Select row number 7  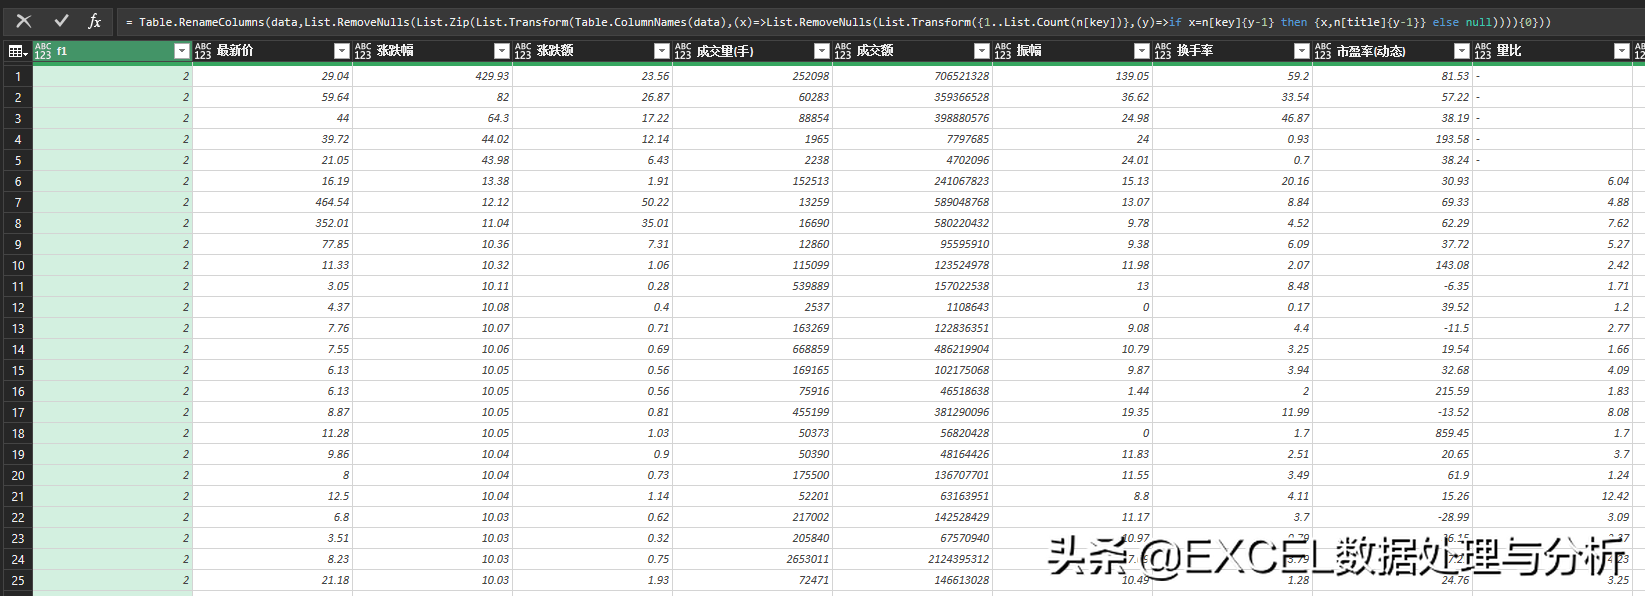(x=17, y=202)
